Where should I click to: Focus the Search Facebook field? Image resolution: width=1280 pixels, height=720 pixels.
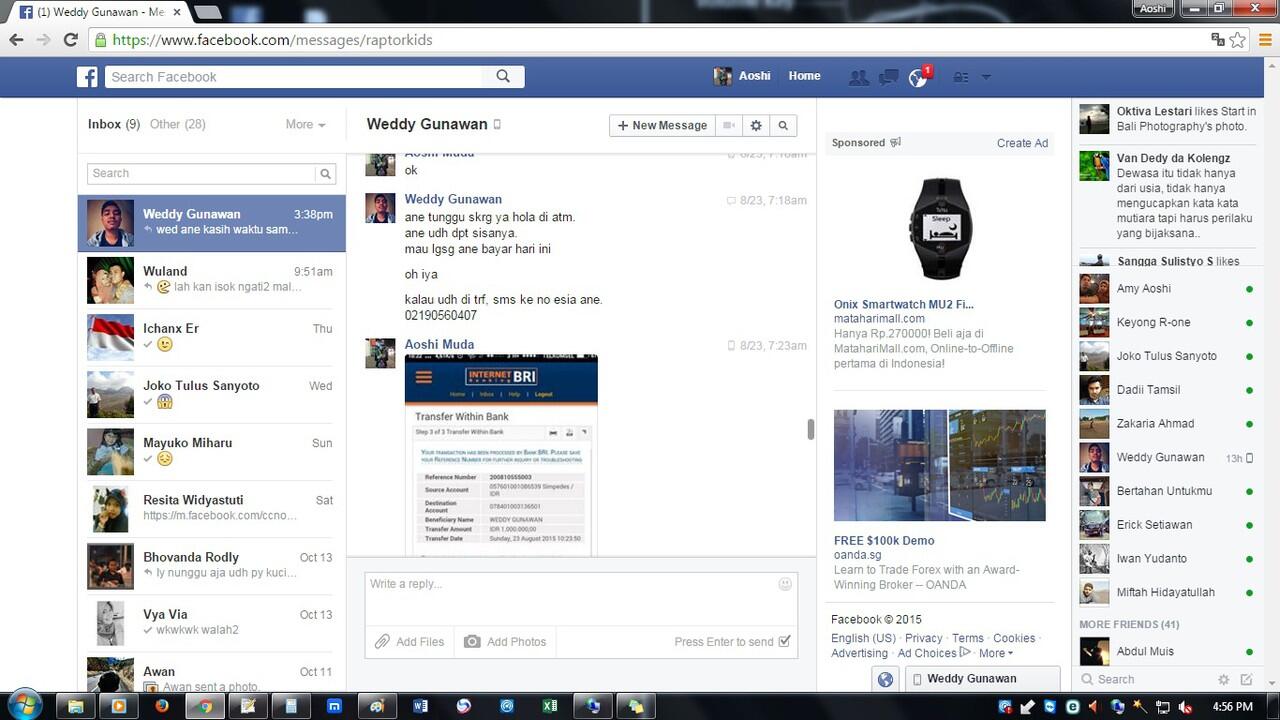(295, 76)
